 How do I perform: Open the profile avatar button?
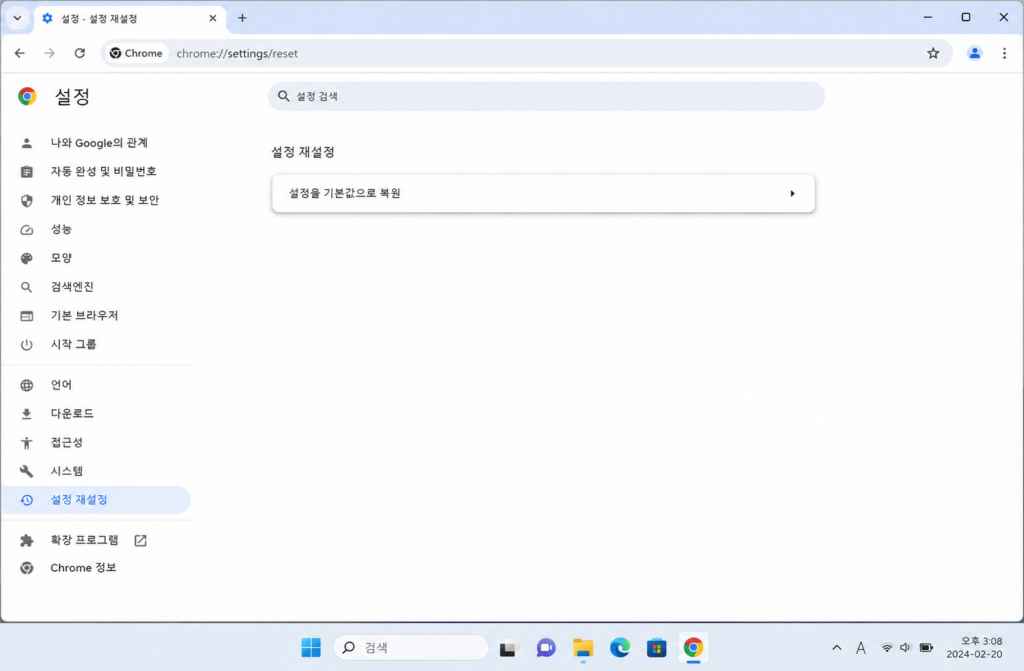974,54
